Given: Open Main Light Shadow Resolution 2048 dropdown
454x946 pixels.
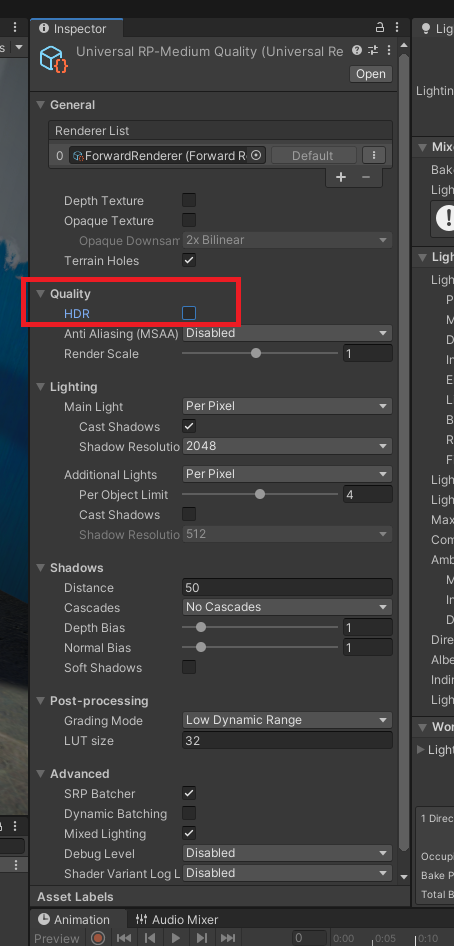Looking at the screenshot, I should 287,446.
